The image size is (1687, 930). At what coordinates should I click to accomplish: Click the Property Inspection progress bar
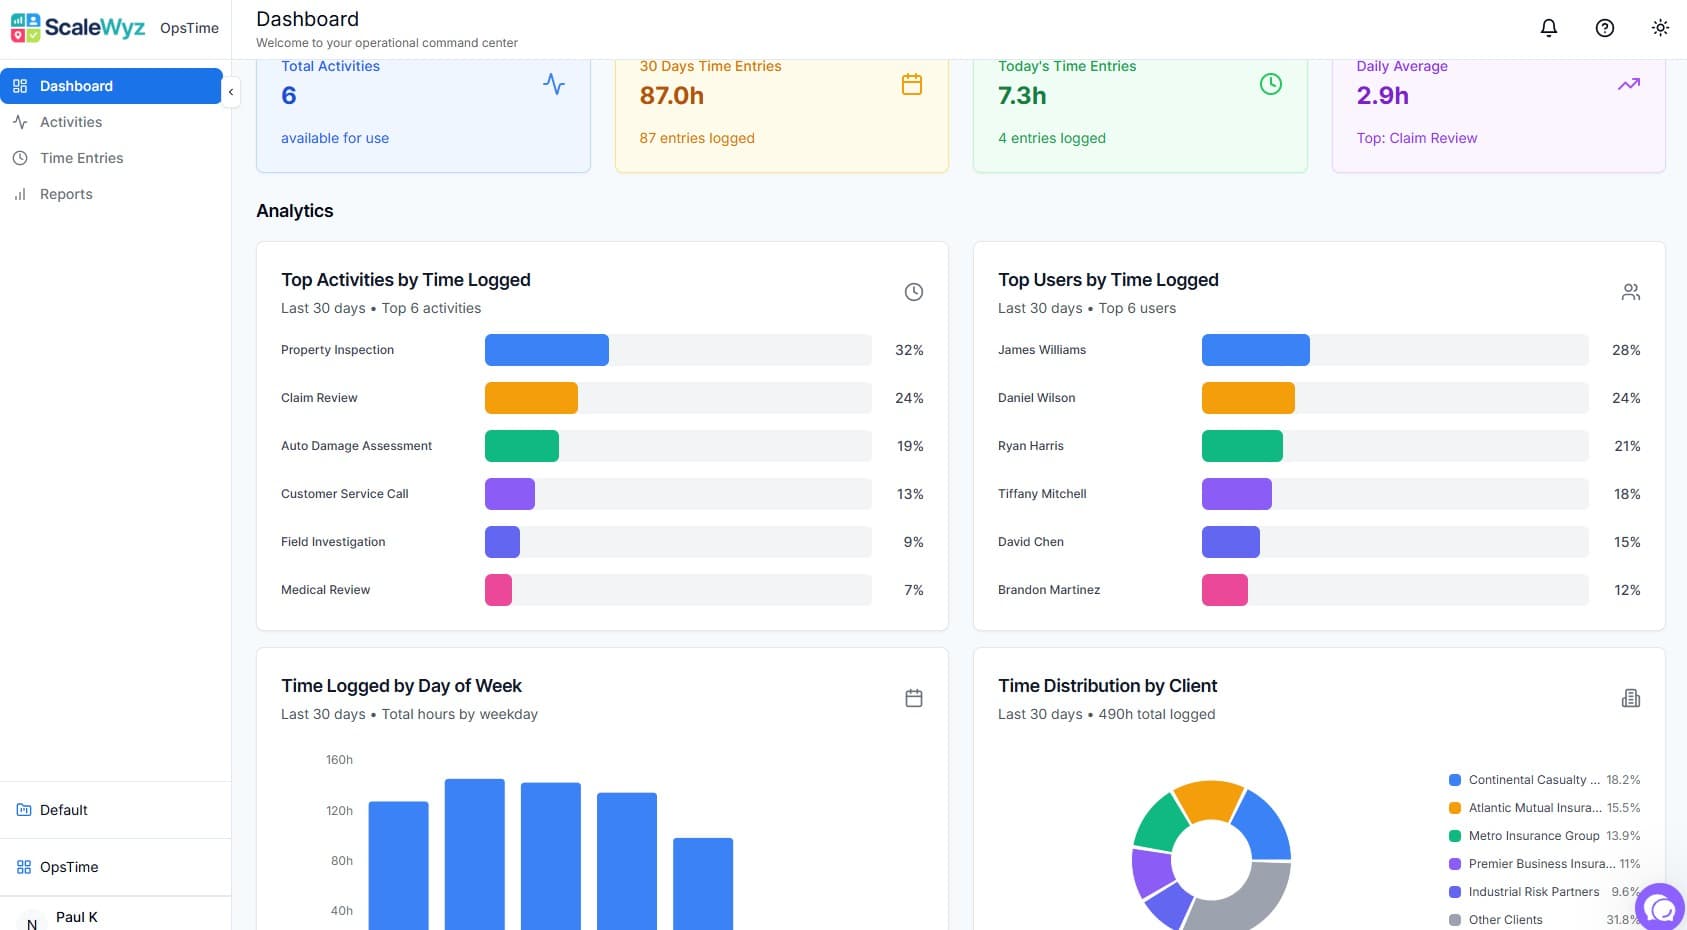(x=677, y=350)
